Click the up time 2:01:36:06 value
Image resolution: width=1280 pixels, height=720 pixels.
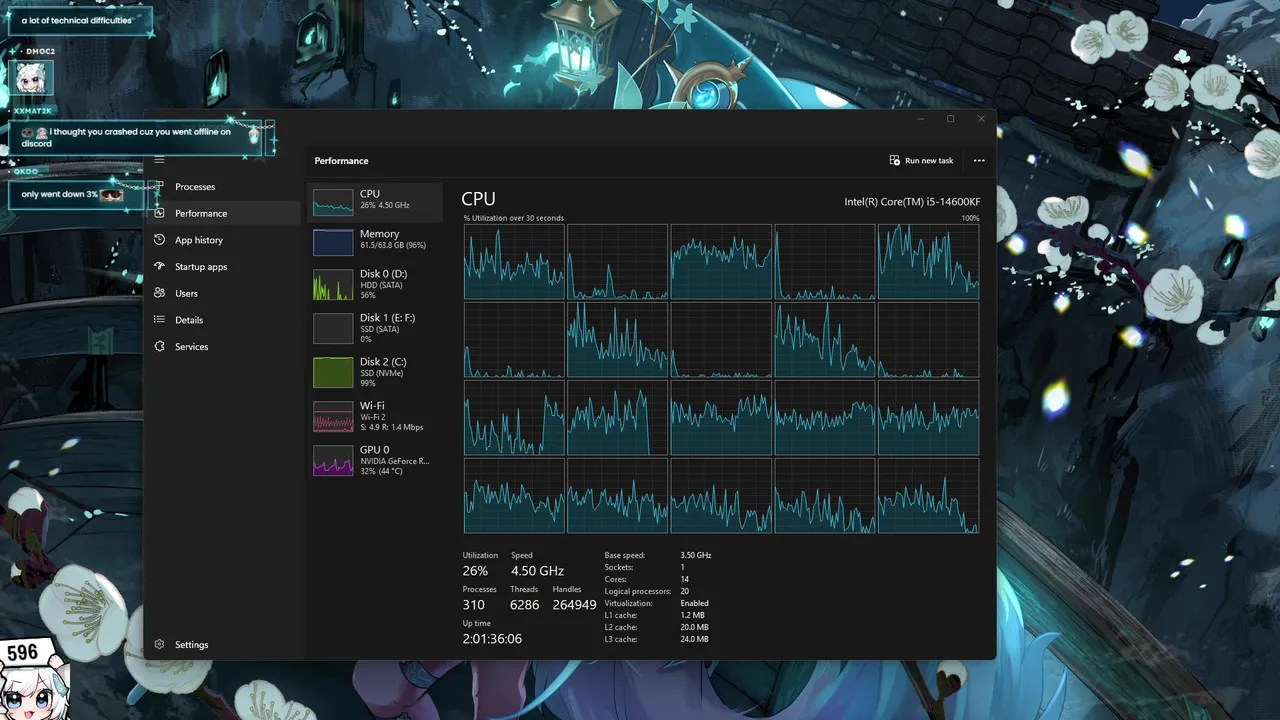[x=492, y=639]
